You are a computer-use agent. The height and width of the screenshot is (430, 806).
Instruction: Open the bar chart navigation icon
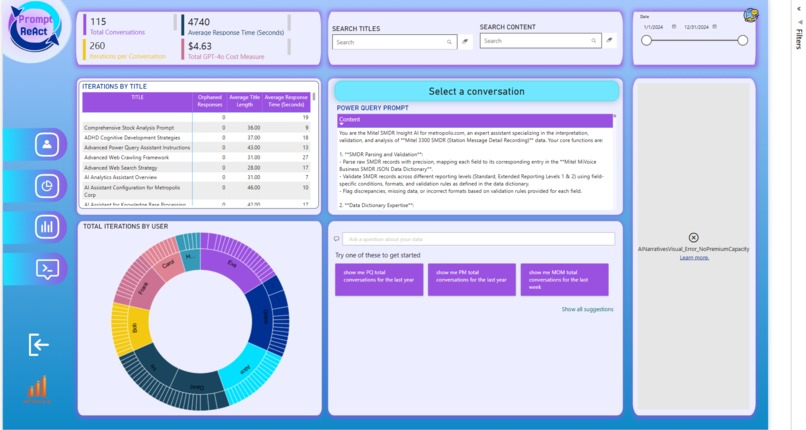click(x=47, y=227)
